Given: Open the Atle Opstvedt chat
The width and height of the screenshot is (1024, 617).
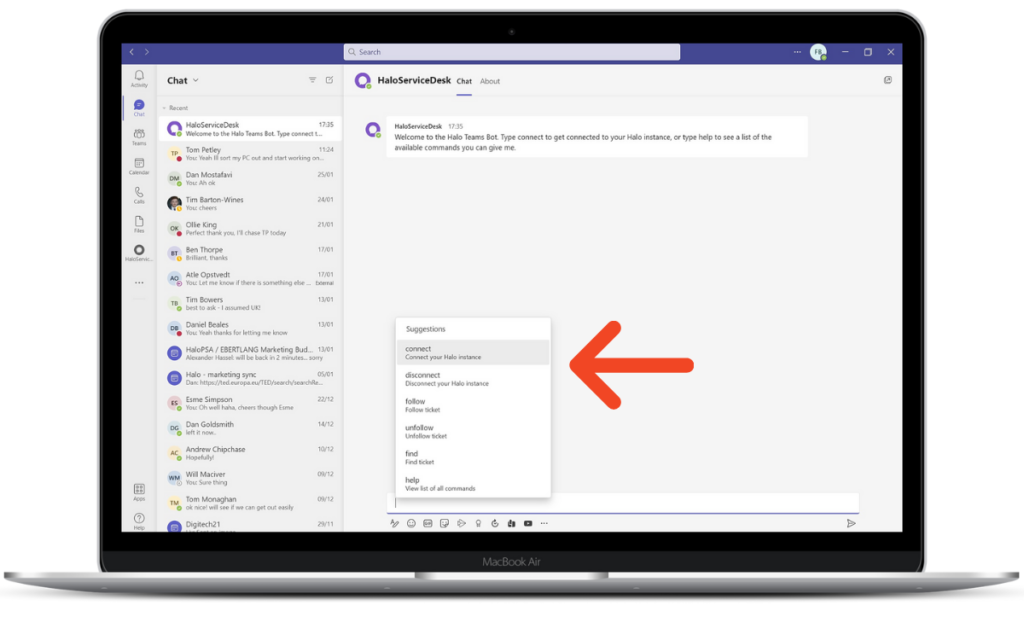Looking at the screenshot, I should tap(250, 279).
